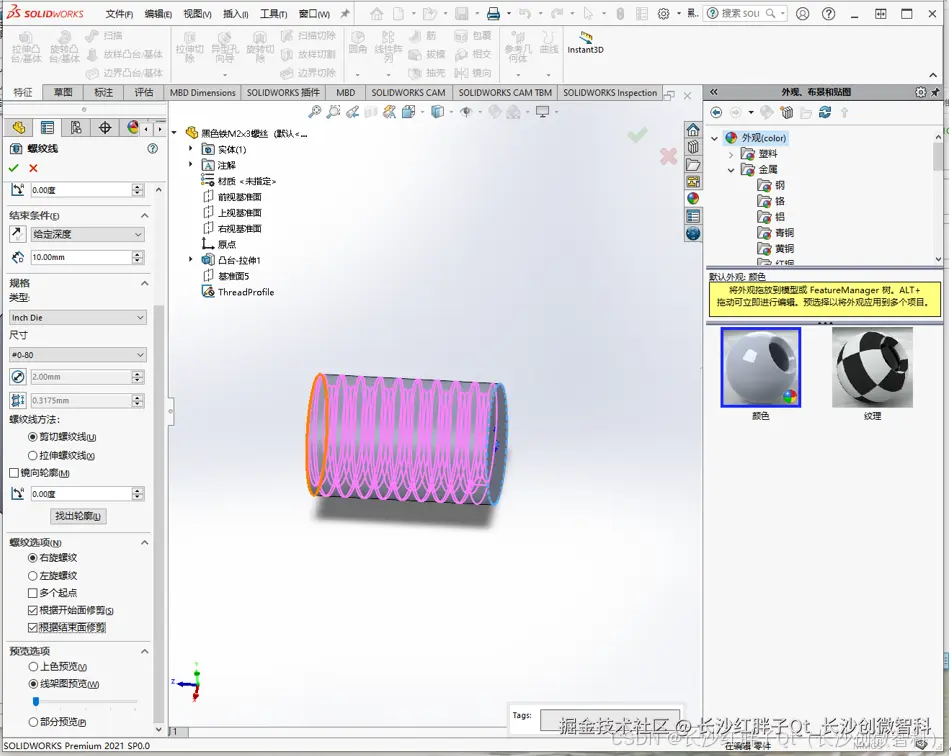Select the 颜色 color appearance thumbnail
Image resolution: width=951 pixels, height=756 pixels.
pyautogui.click(x=761, y=367)
